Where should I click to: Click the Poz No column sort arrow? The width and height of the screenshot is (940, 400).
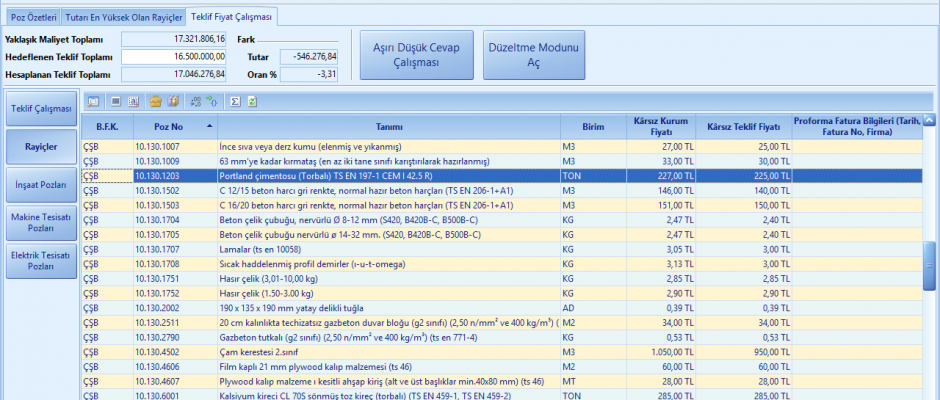coord(209,126)
